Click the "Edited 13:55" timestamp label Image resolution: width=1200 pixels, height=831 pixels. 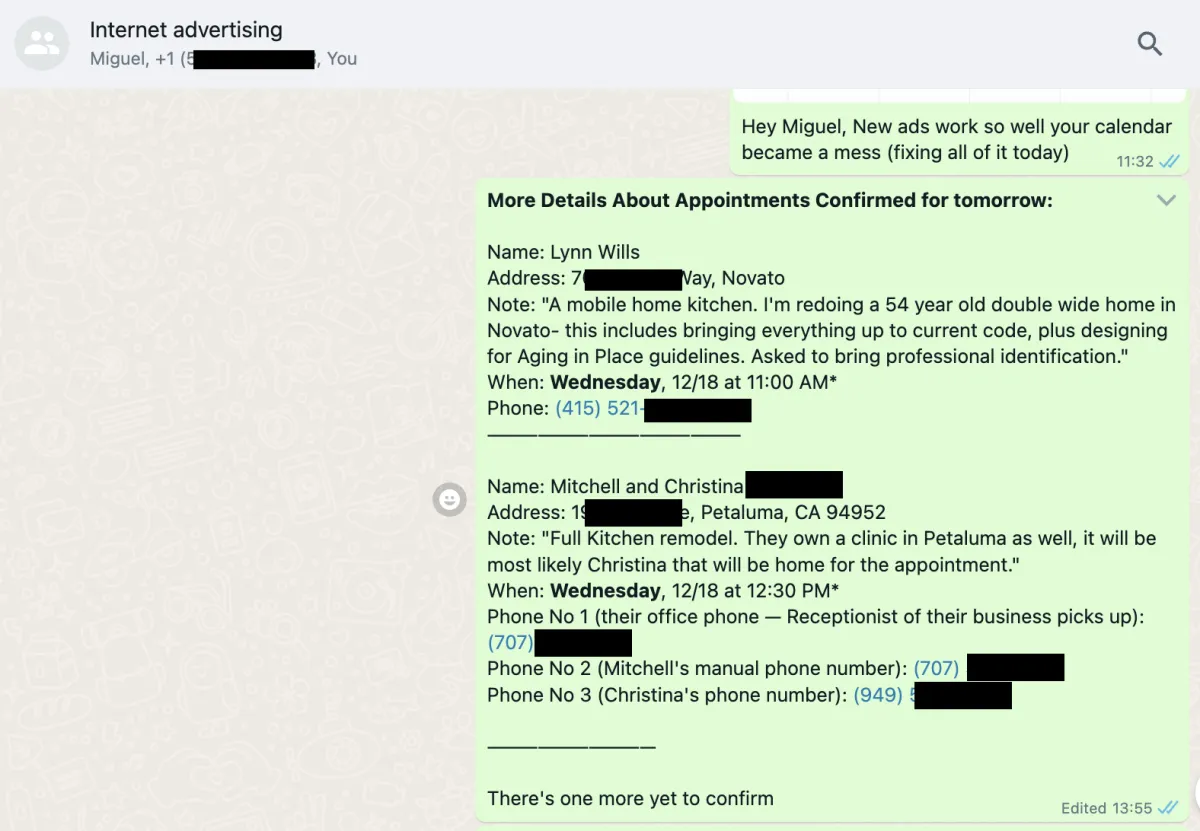point(1106,808)
